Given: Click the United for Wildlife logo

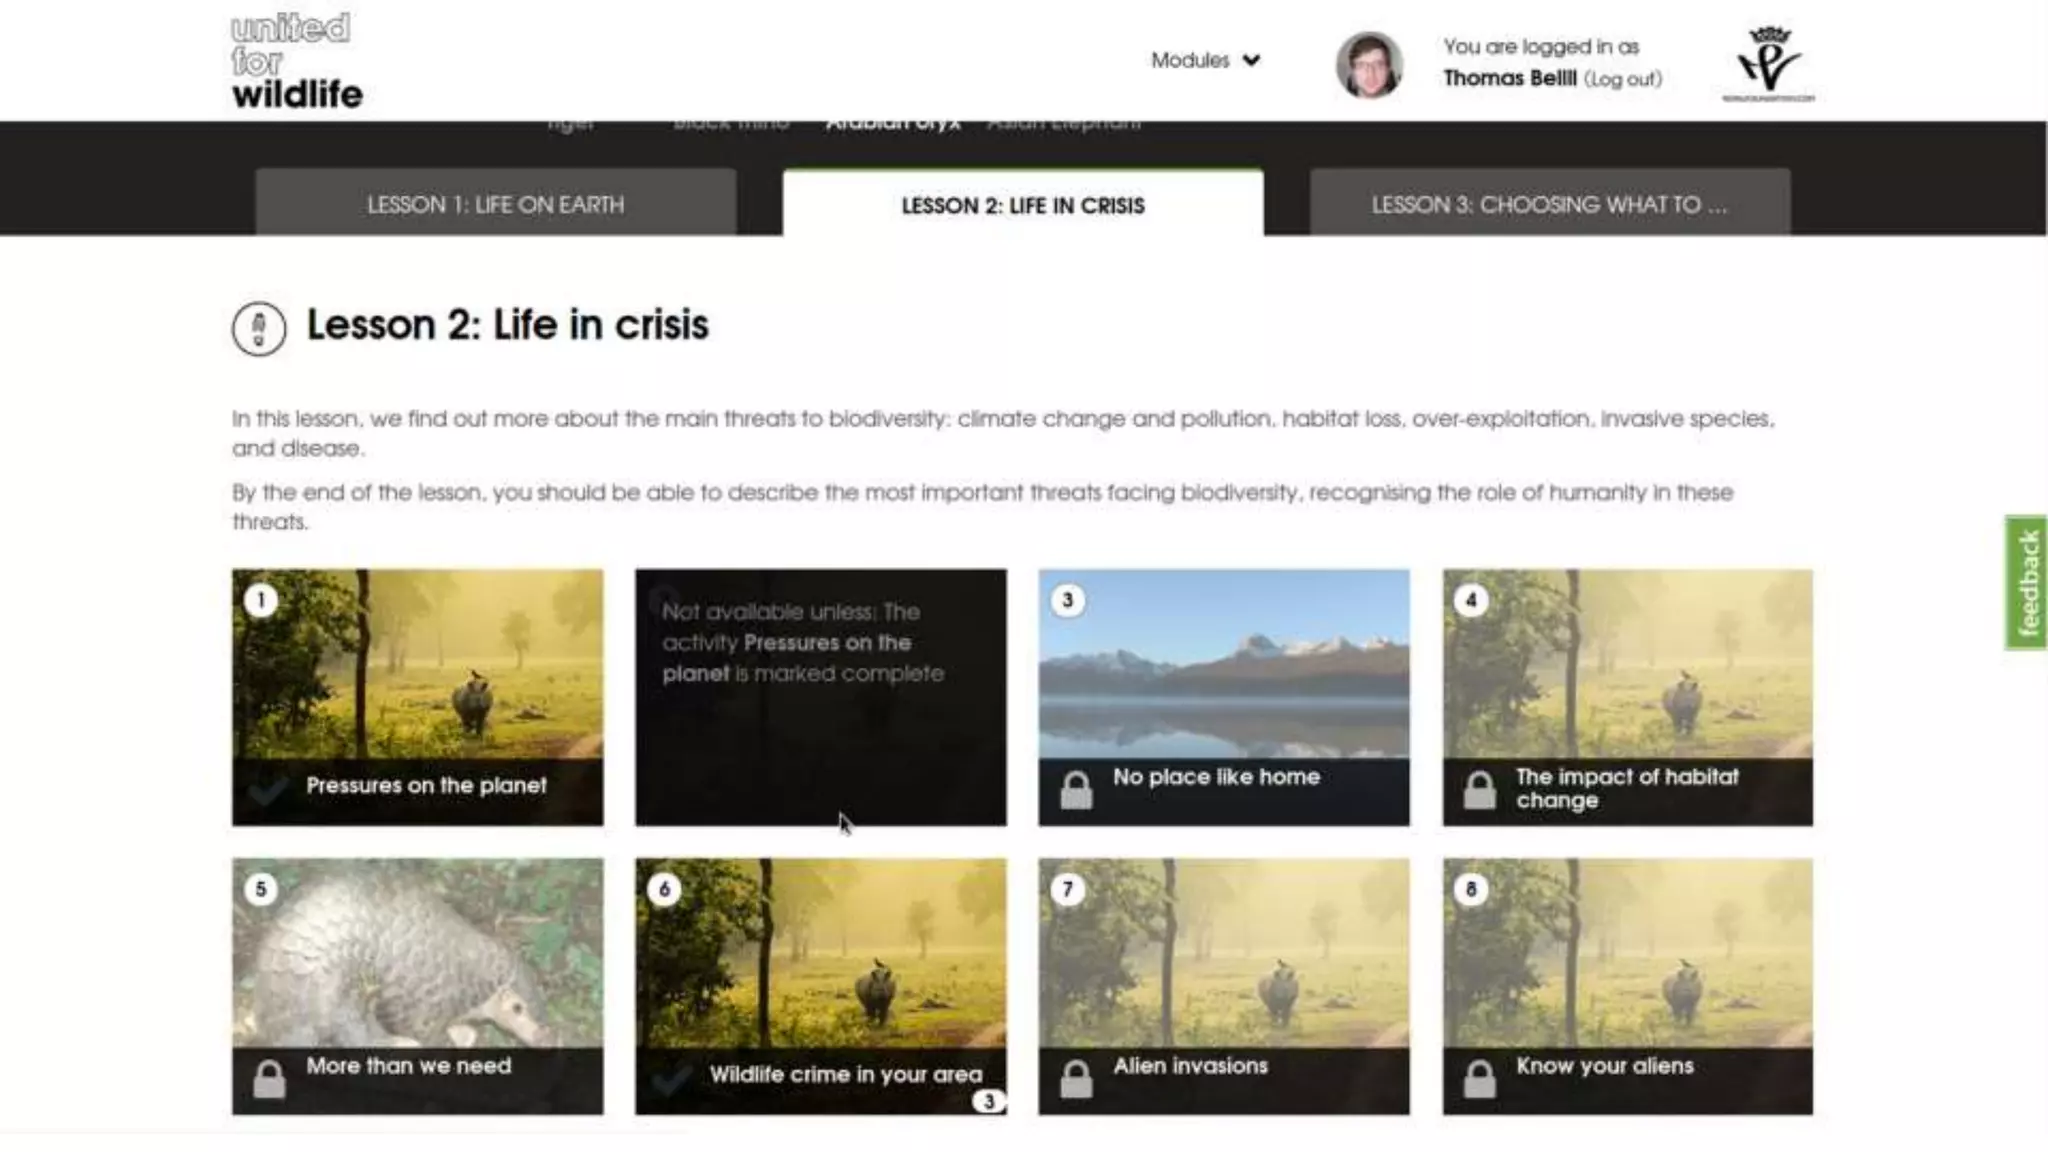Looking at the screenshot, I should [x=296, y=60].
